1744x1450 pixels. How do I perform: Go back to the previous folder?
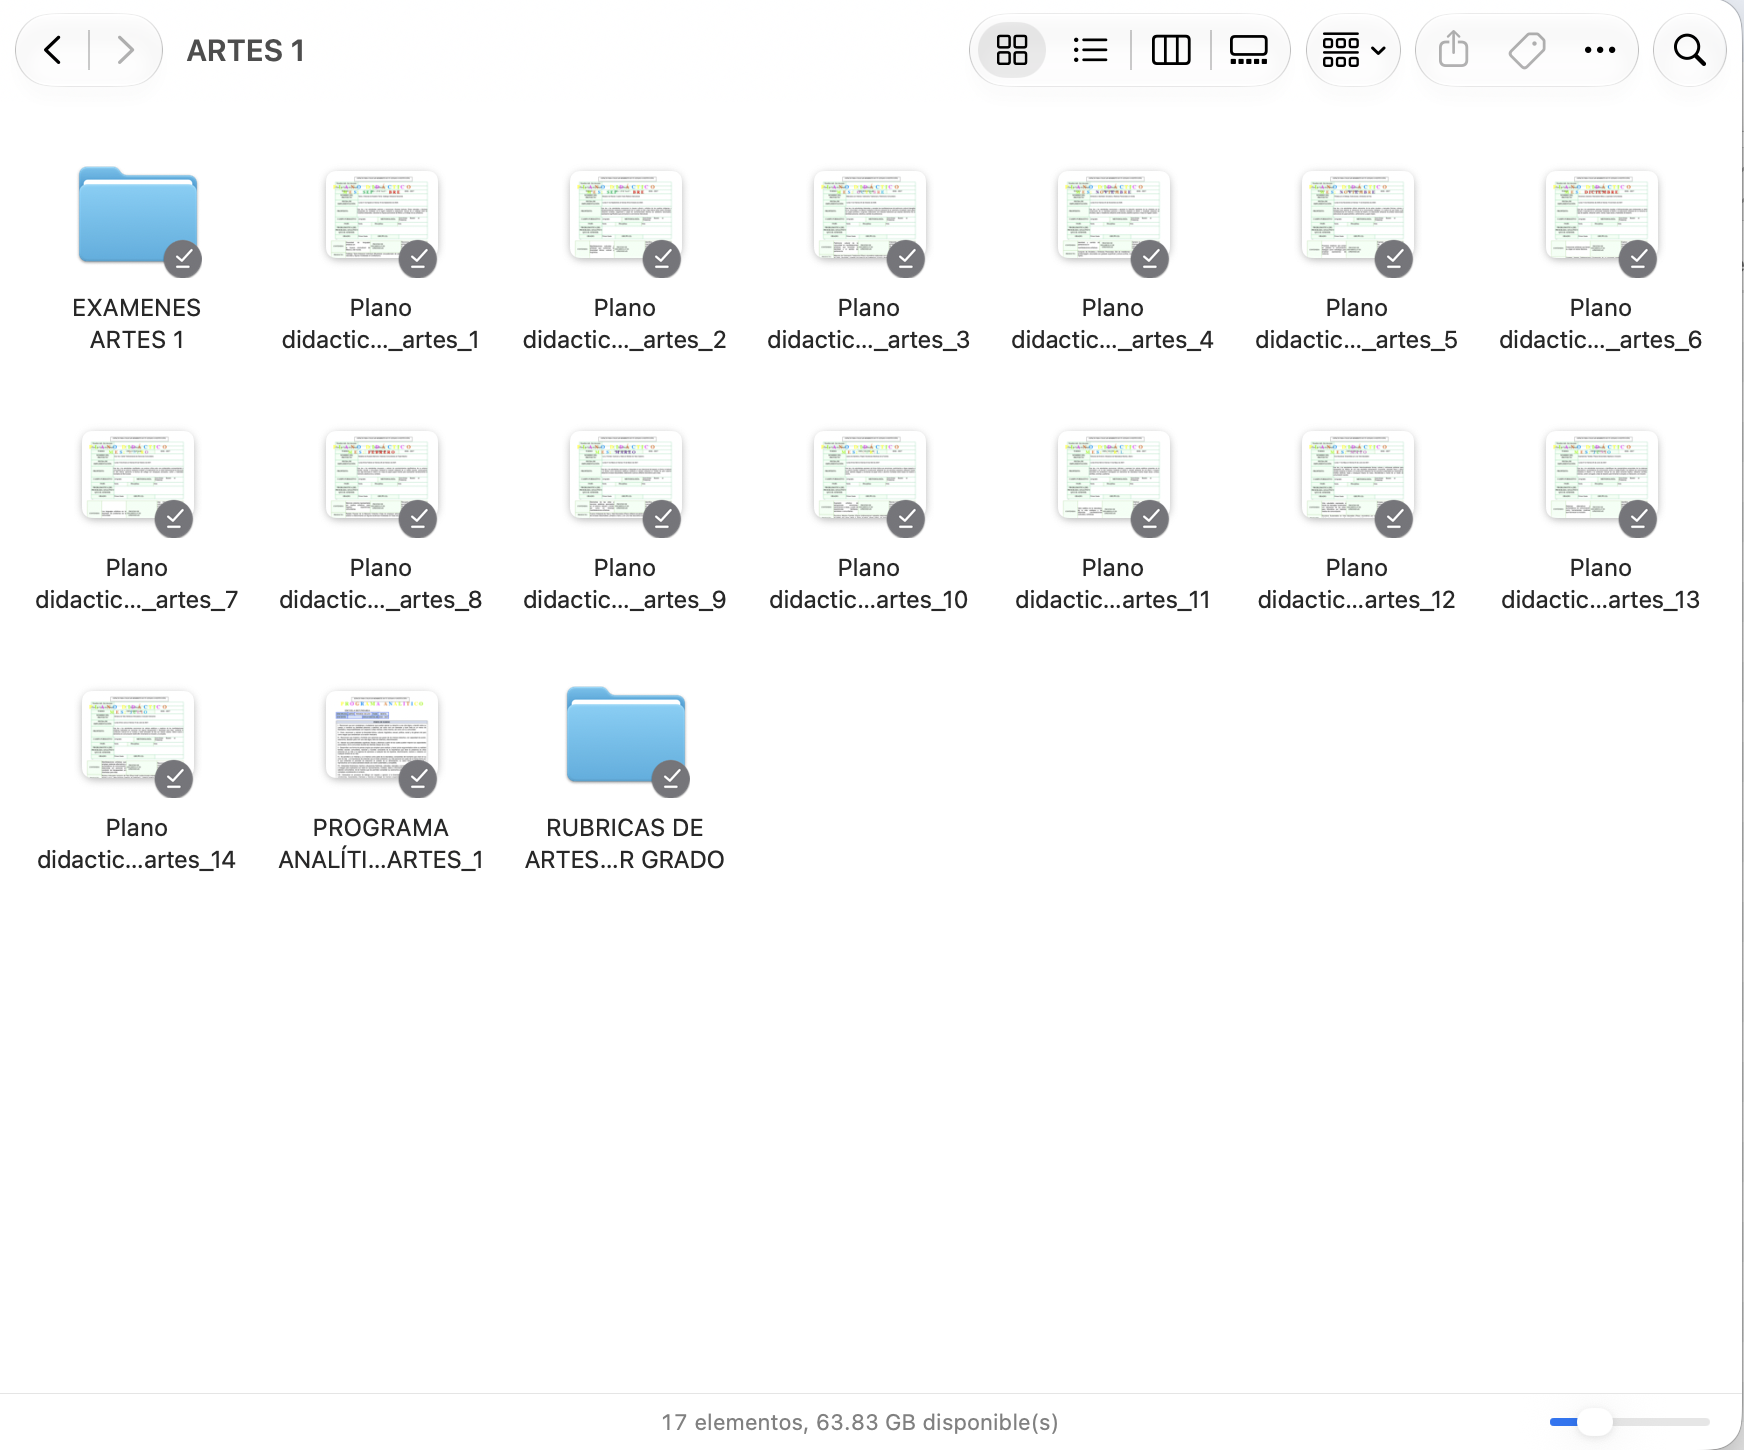(53, 50)
